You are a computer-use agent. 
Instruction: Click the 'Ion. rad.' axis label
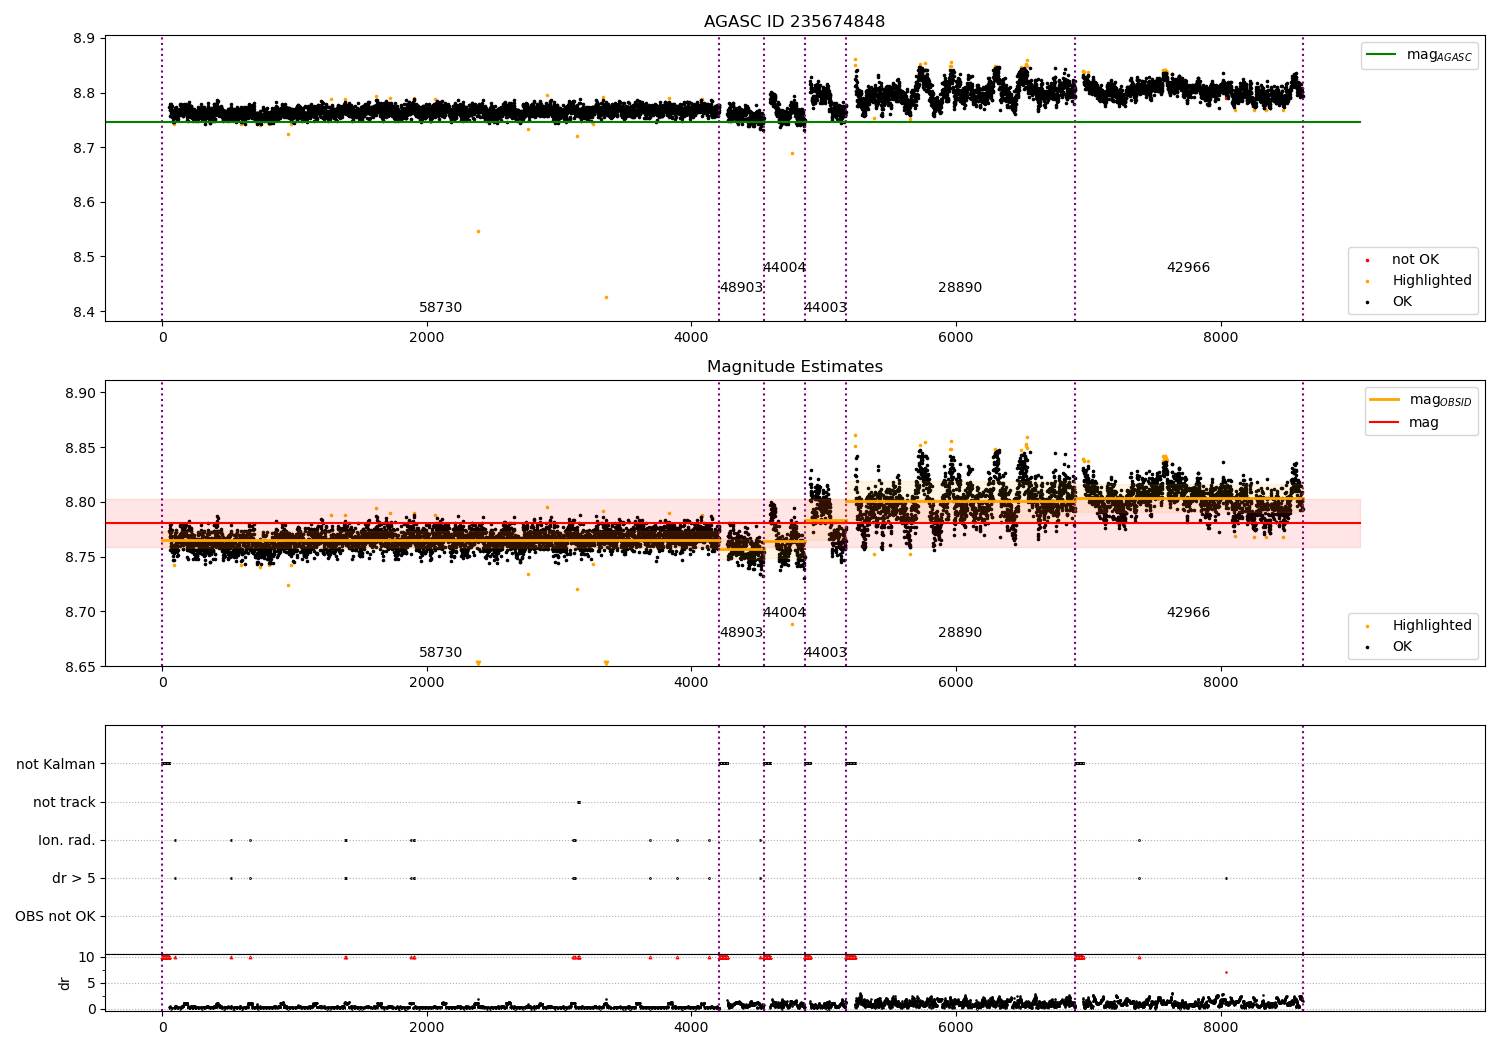click(x=67, y=841)
